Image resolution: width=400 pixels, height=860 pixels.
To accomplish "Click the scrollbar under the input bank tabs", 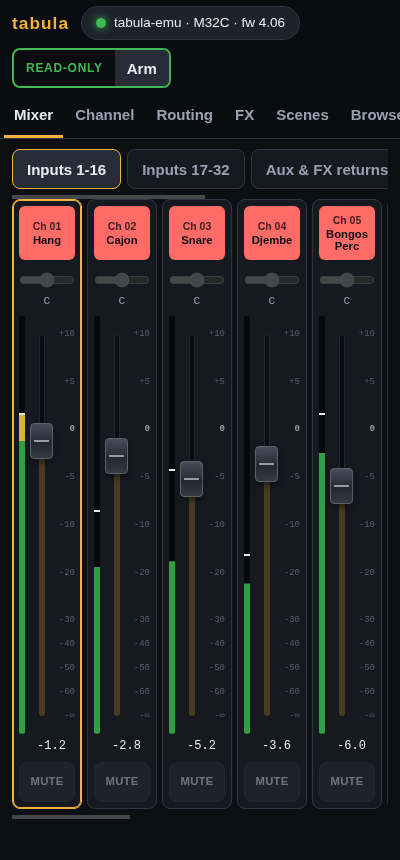I will (108, 197).
